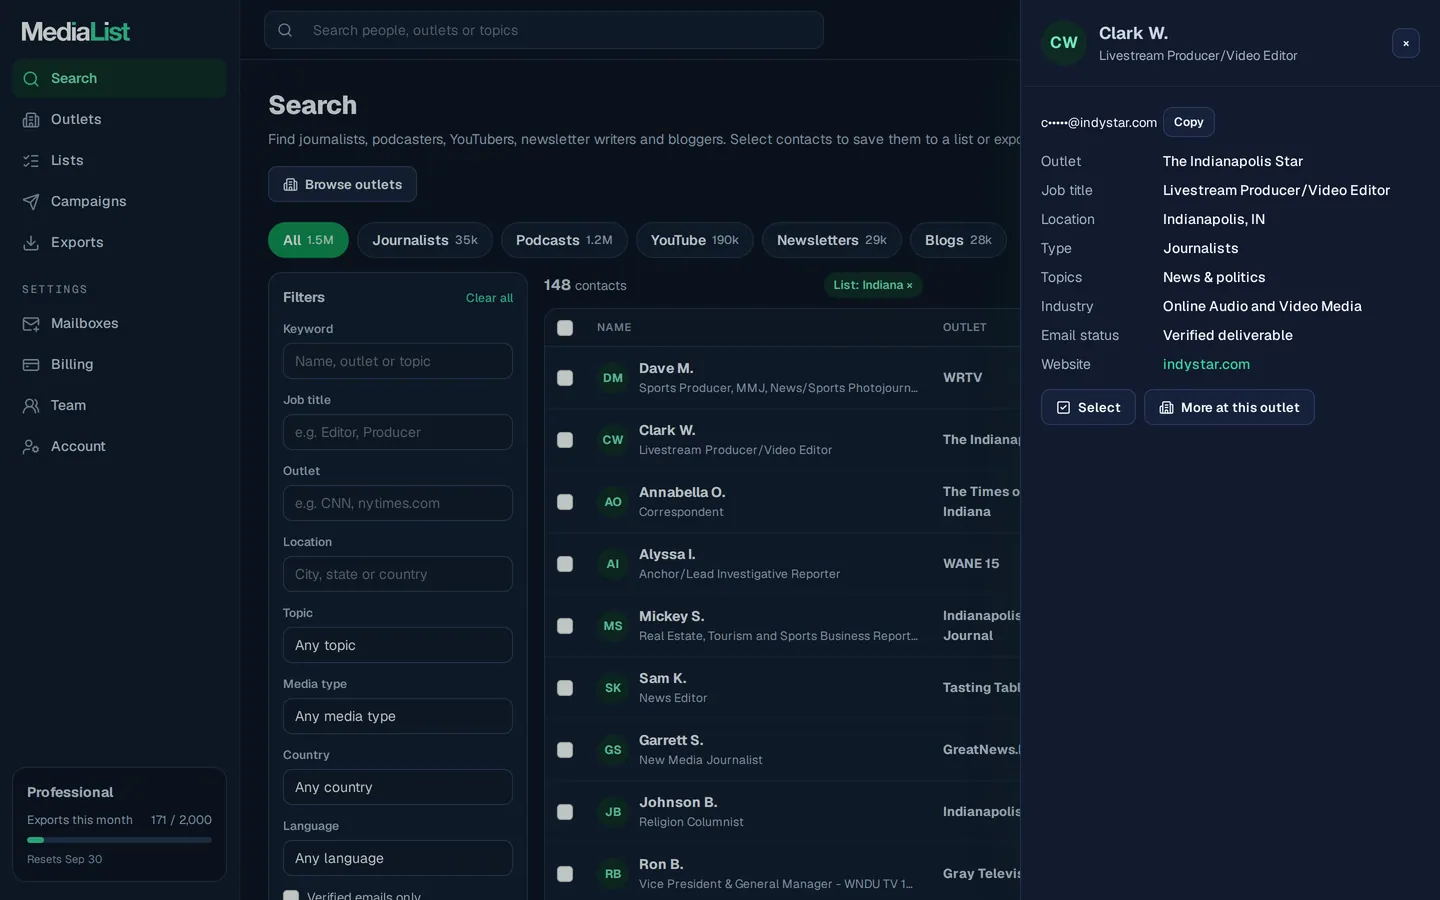Select Annabella O.'s row checkbox
Screen dimensions: 1440x900
click(x=565, y=502)
